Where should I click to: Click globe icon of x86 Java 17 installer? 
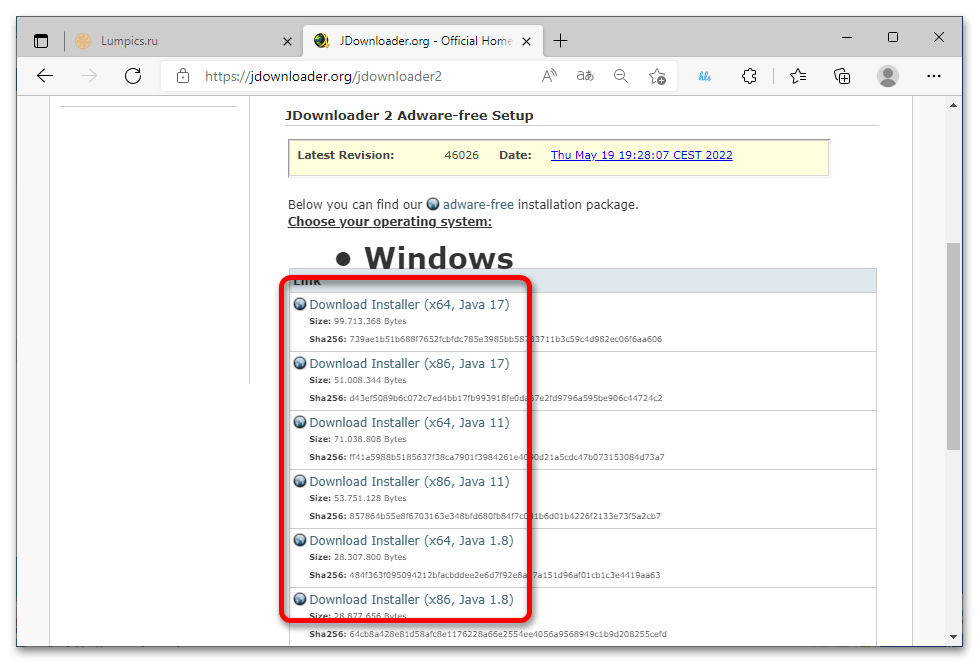pos(300,363)
